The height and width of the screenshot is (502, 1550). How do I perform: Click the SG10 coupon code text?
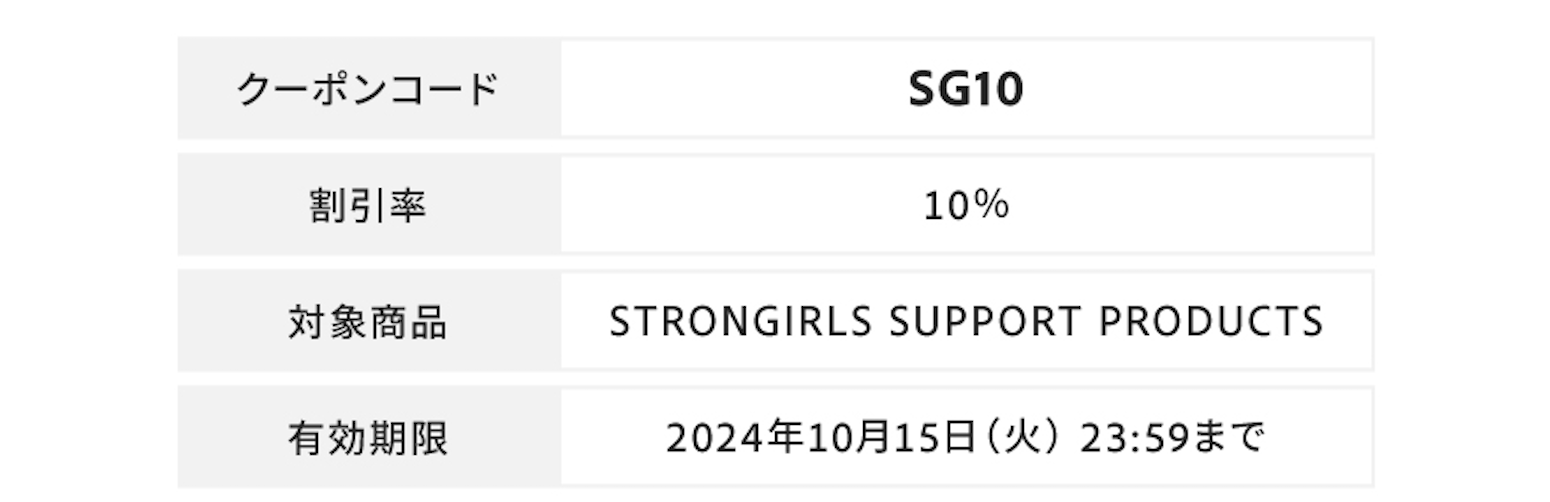965,90
